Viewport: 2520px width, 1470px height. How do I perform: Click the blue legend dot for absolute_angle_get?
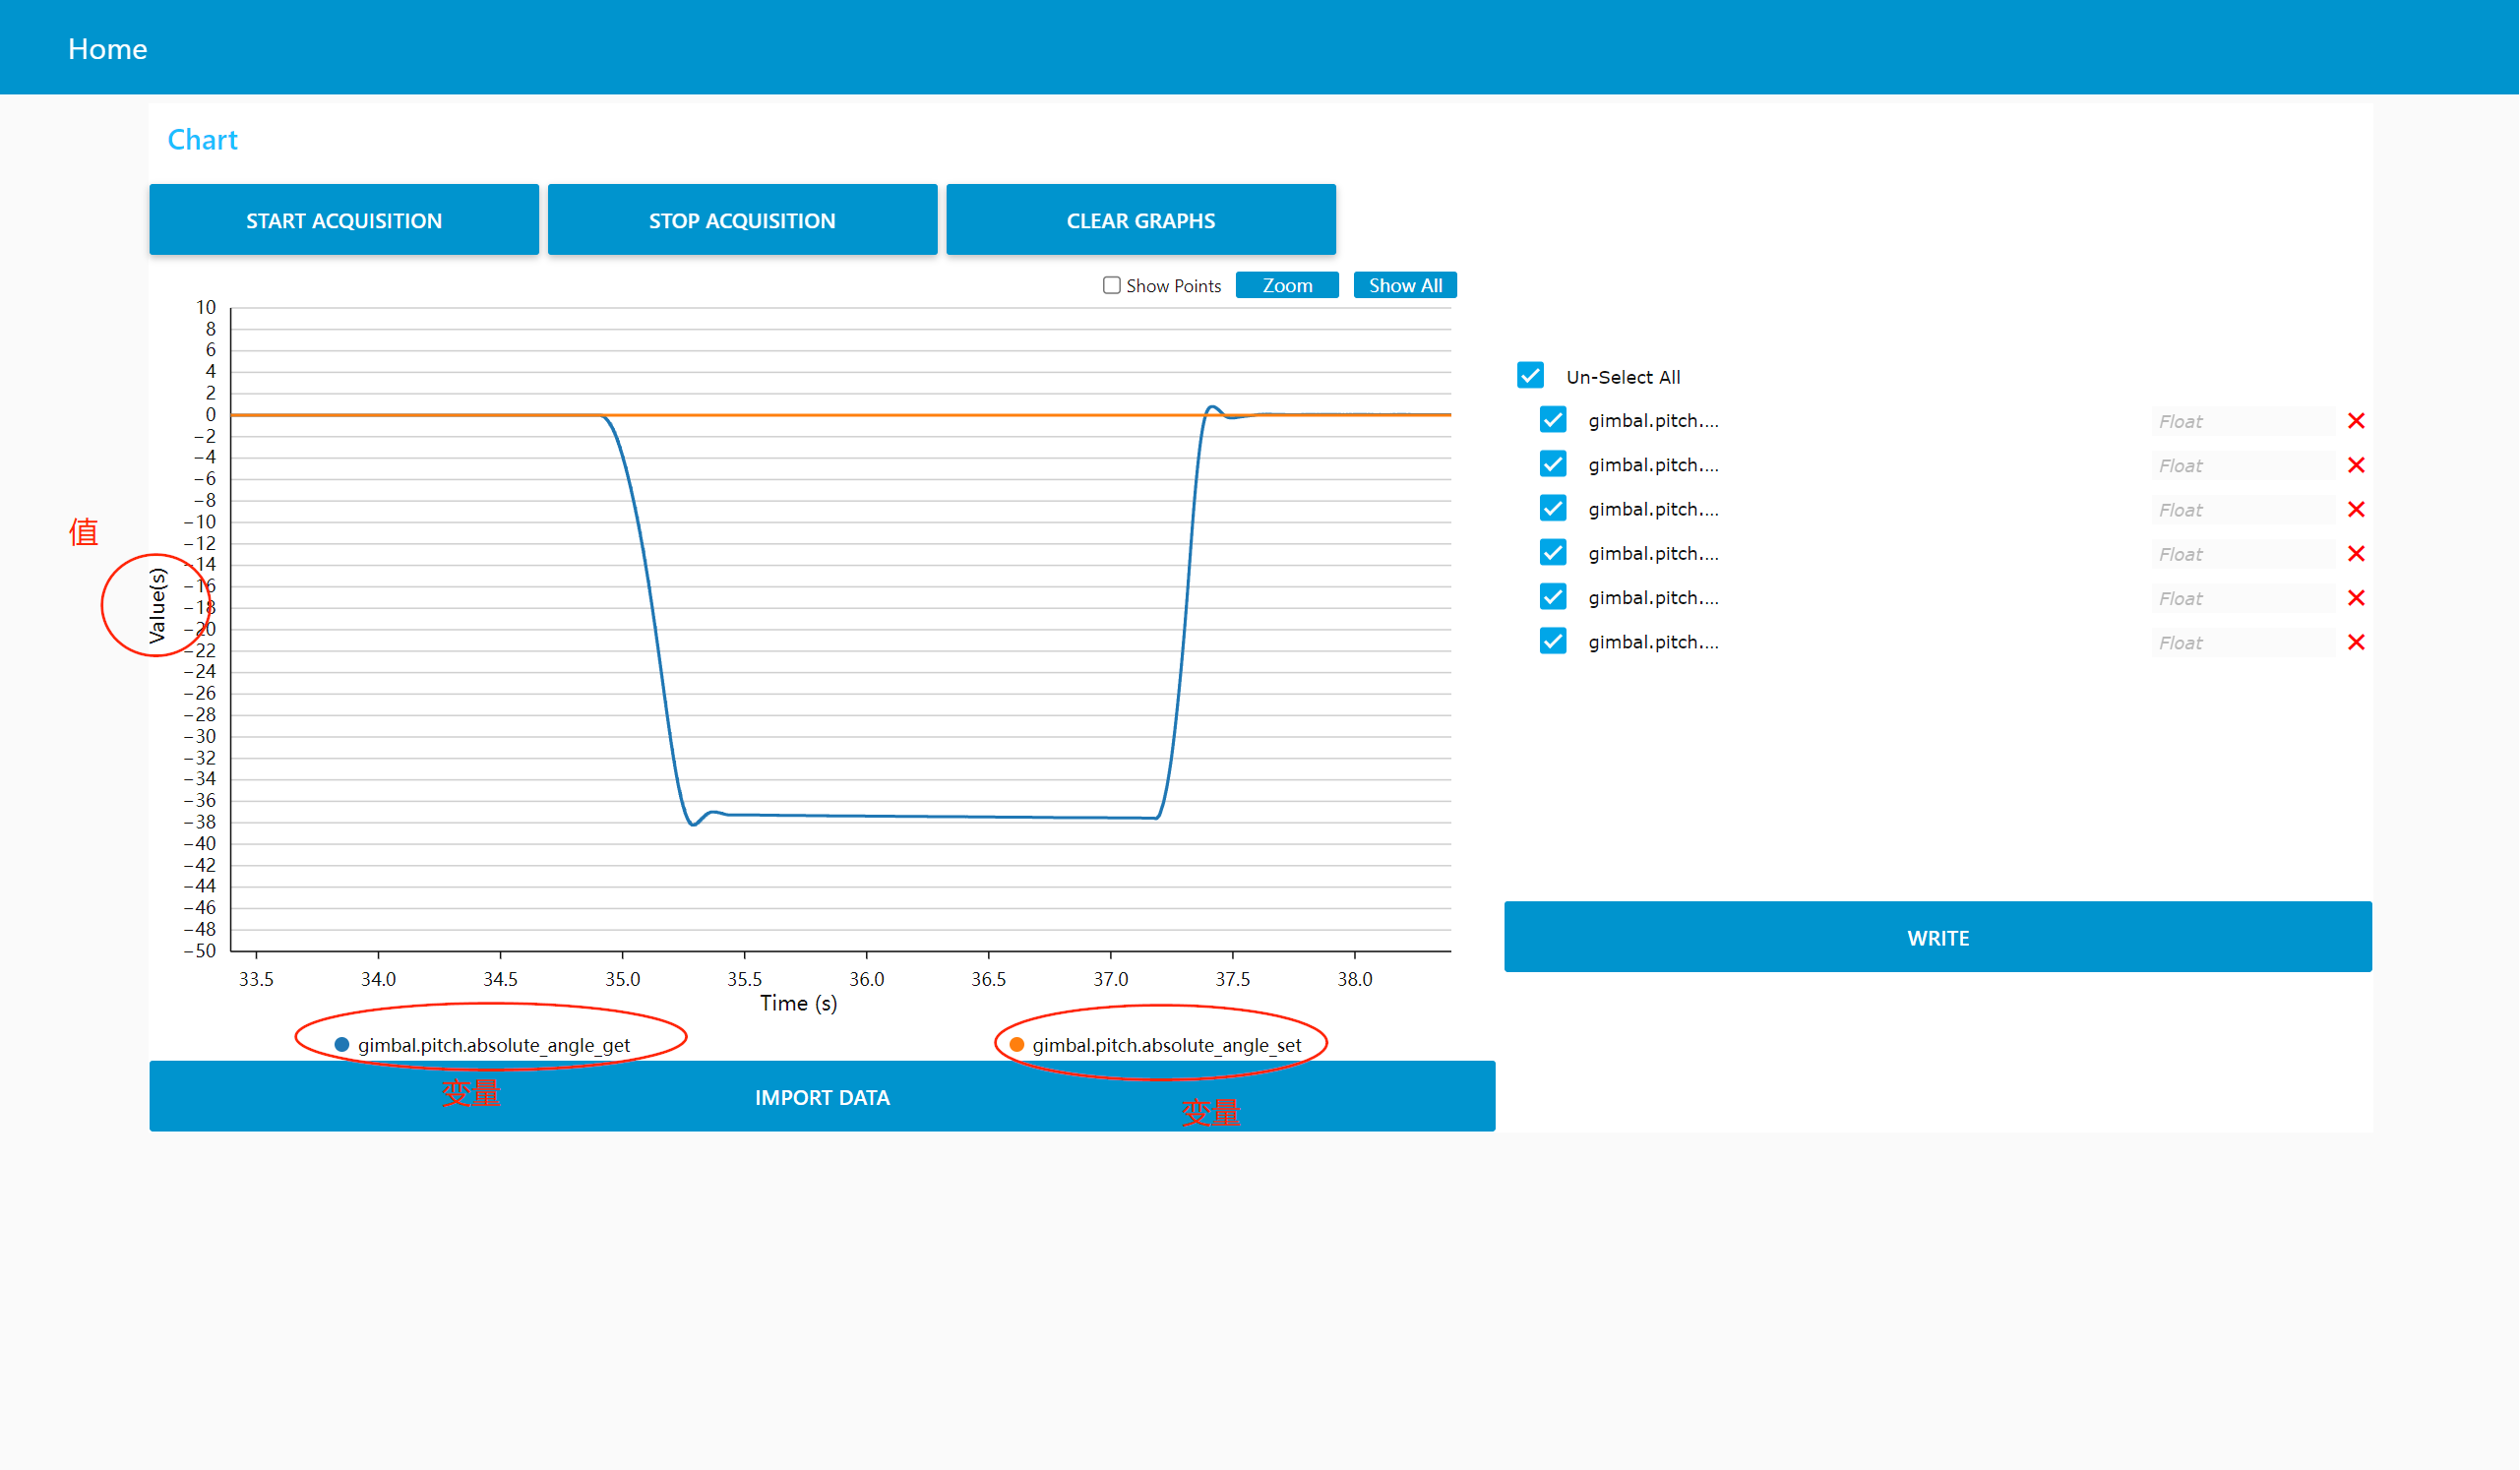click(341, 1044)
